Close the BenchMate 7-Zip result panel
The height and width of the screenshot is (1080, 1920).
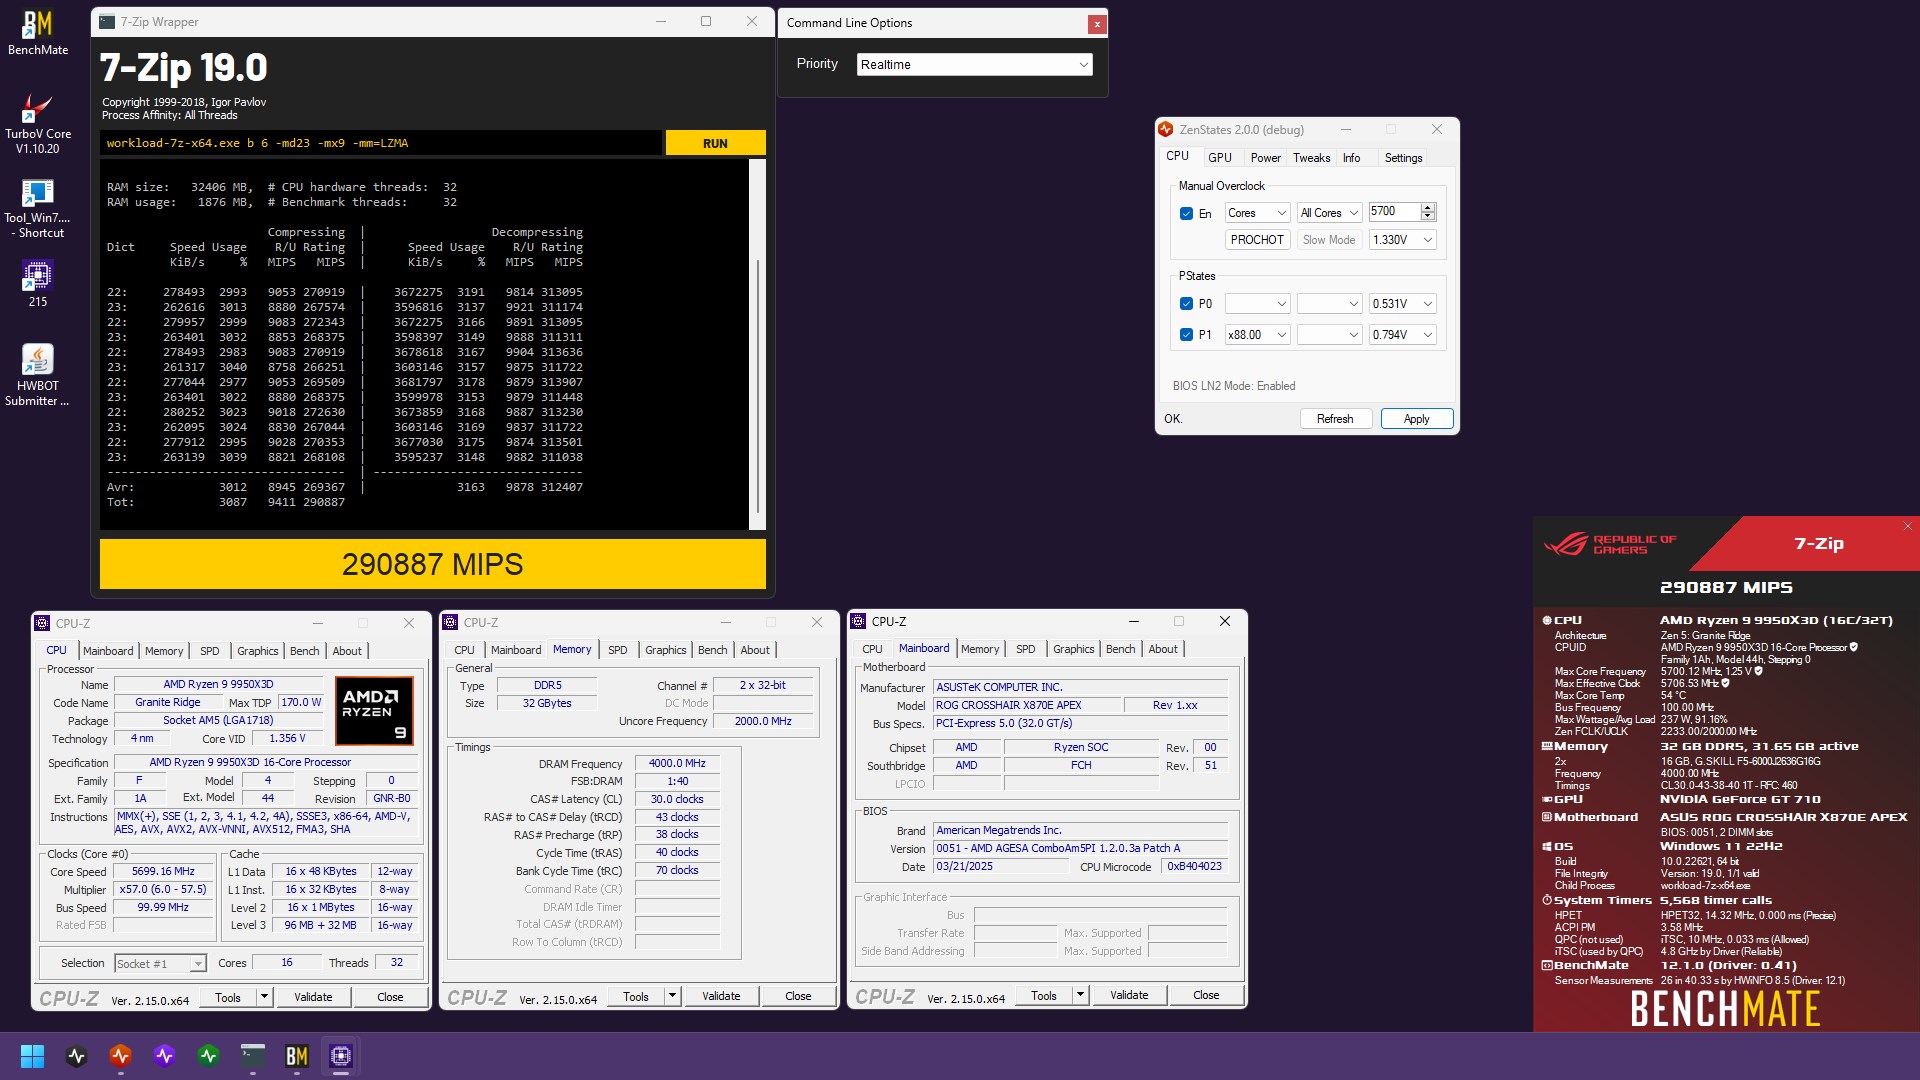(1906, 526)
